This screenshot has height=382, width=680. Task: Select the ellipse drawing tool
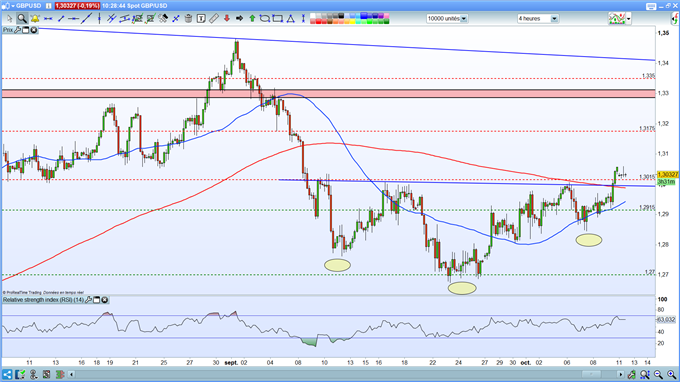tap(265, 19)
